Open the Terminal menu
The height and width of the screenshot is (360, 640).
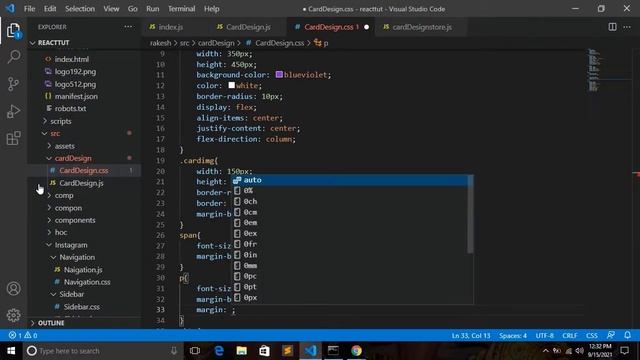click(x=181, y=9)
